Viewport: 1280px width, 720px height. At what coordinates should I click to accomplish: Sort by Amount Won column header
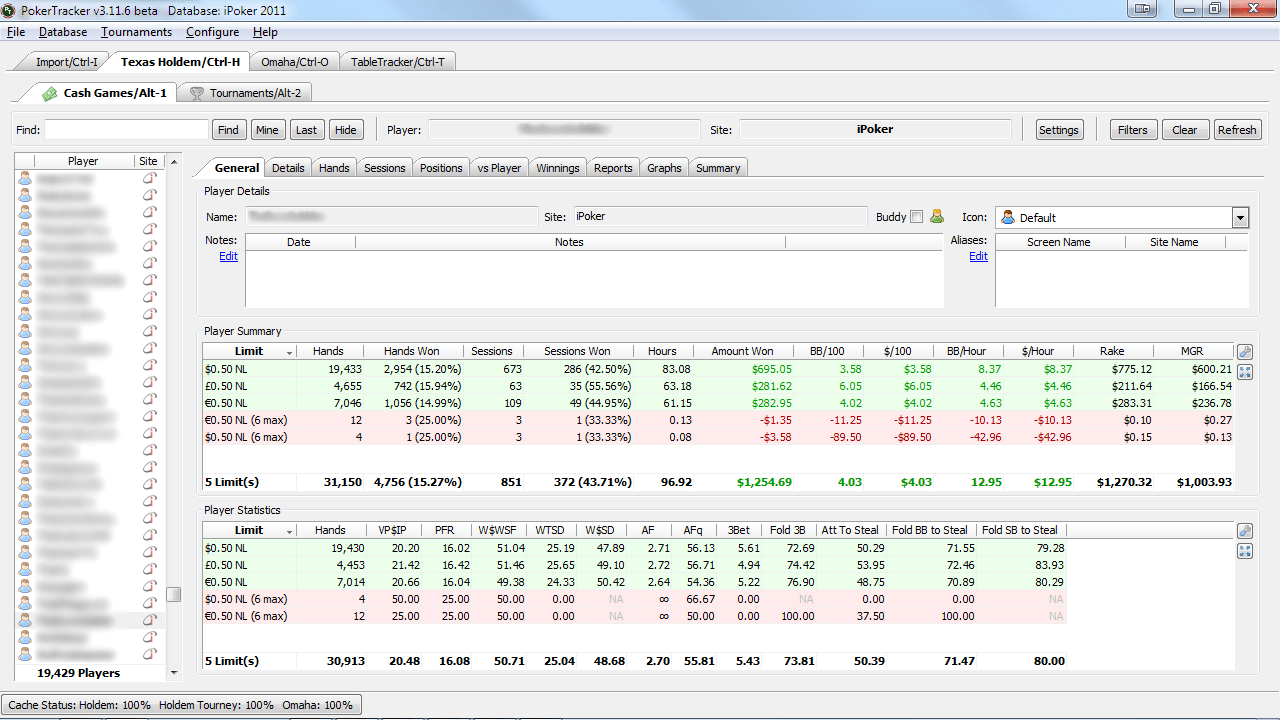(742, 351)
